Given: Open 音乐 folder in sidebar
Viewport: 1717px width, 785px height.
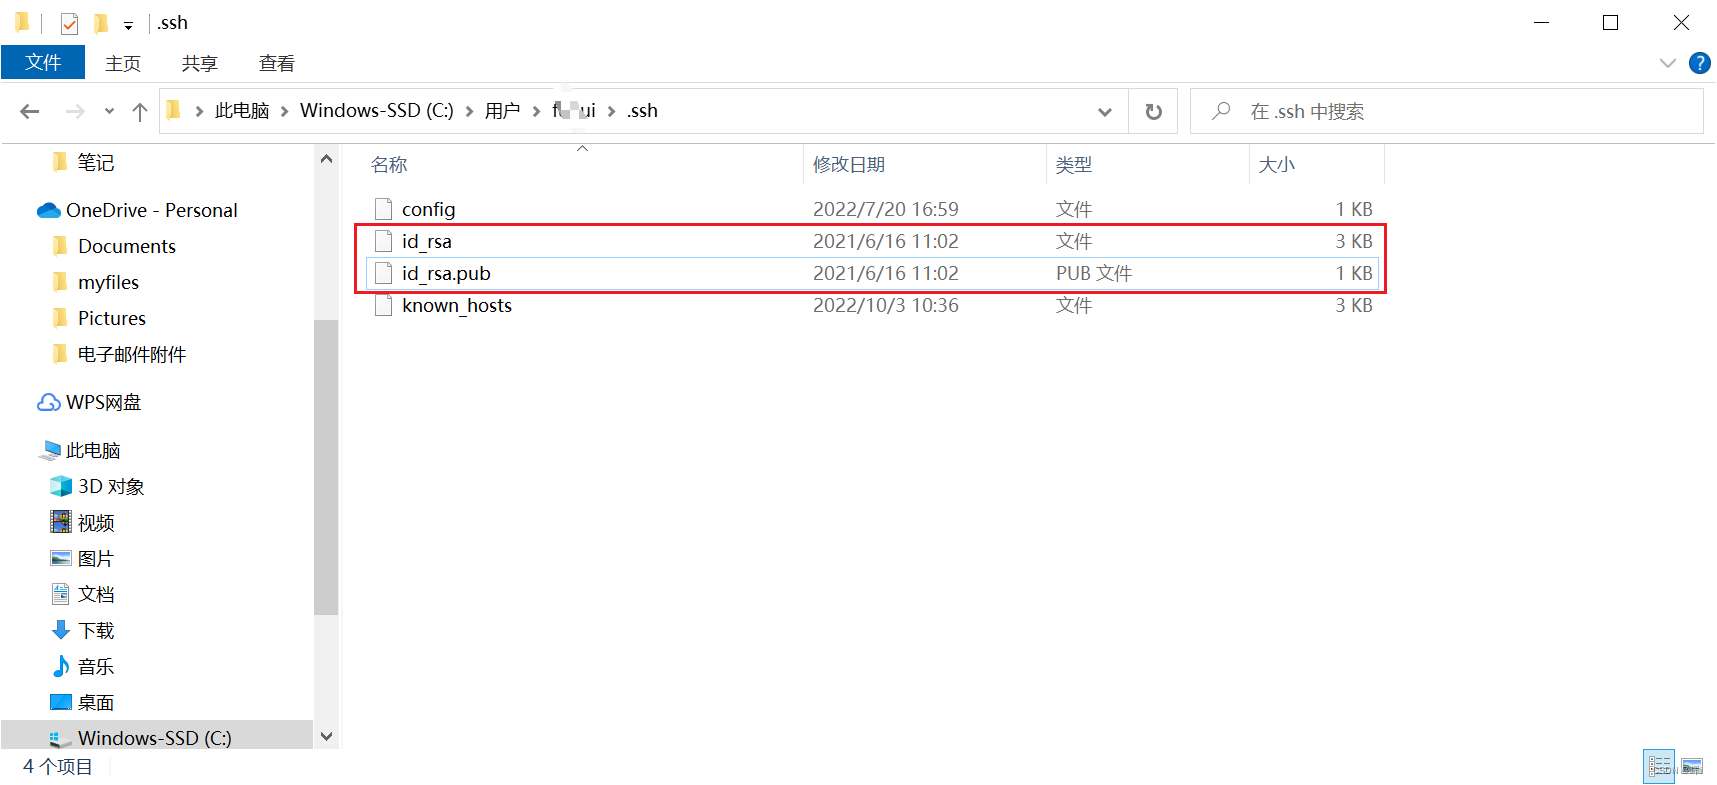Looking at the screenshot, I should tap(96, 666).
